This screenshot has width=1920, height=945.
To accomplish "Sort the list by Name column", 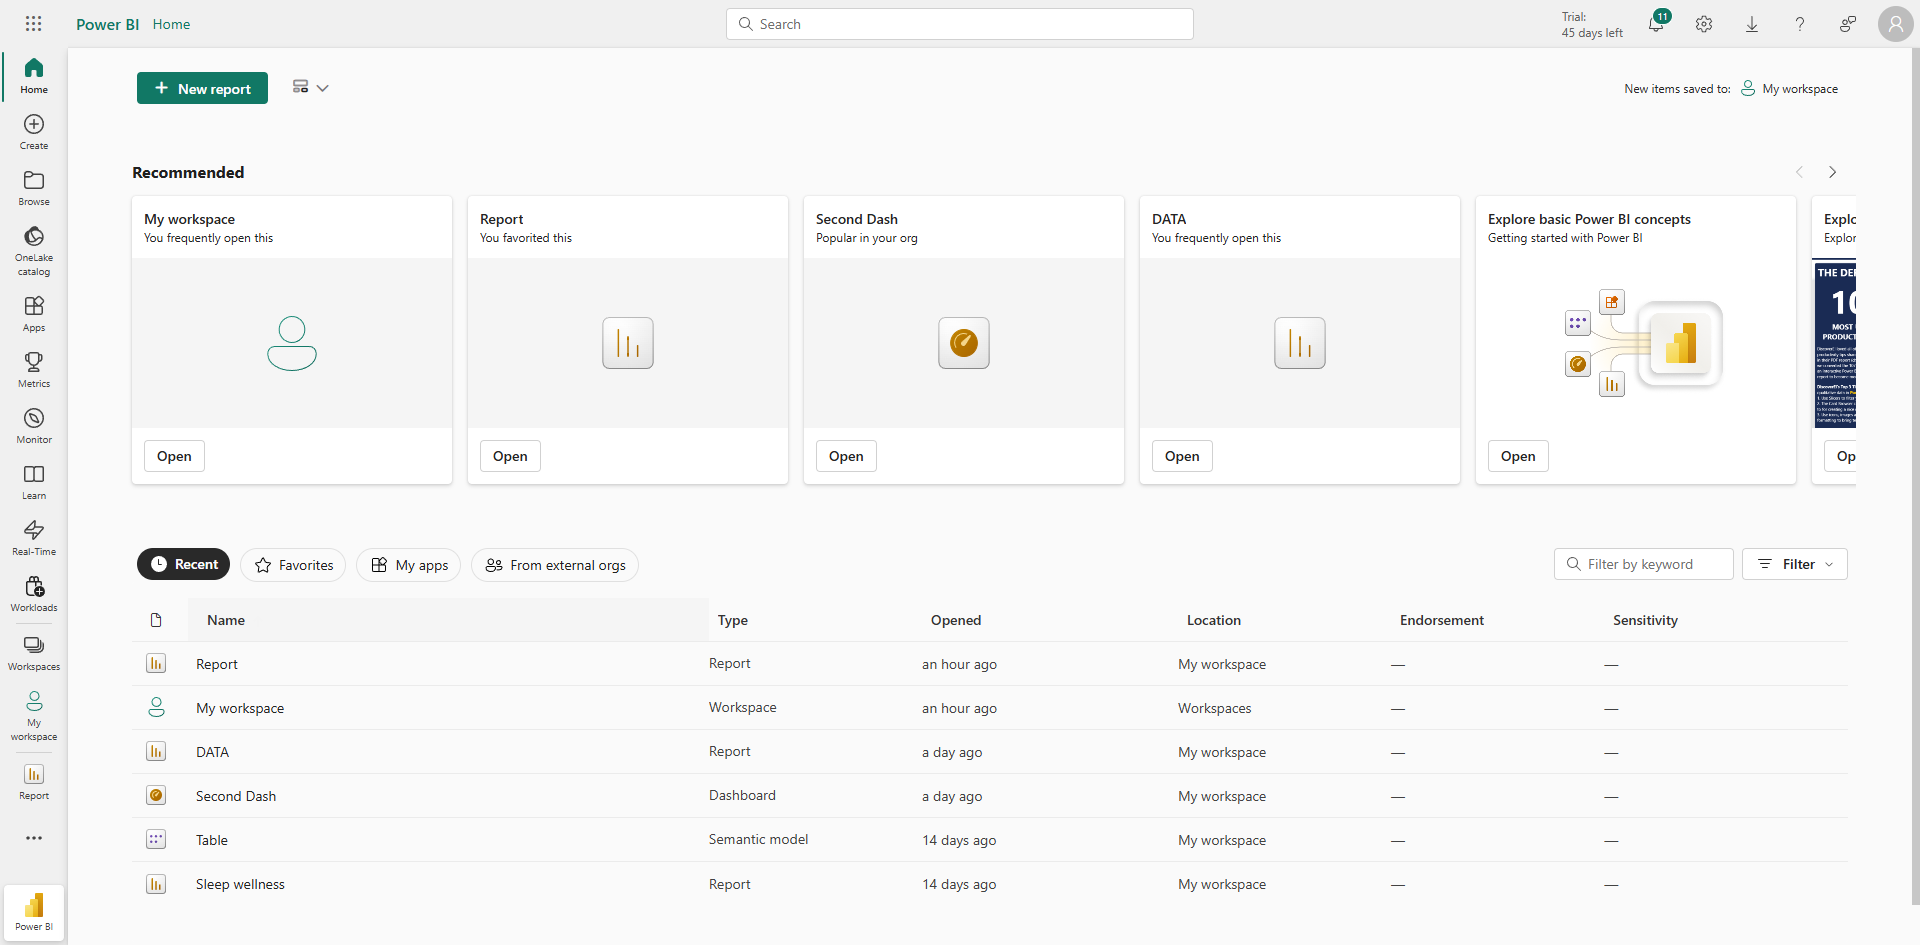I will 226,620.
